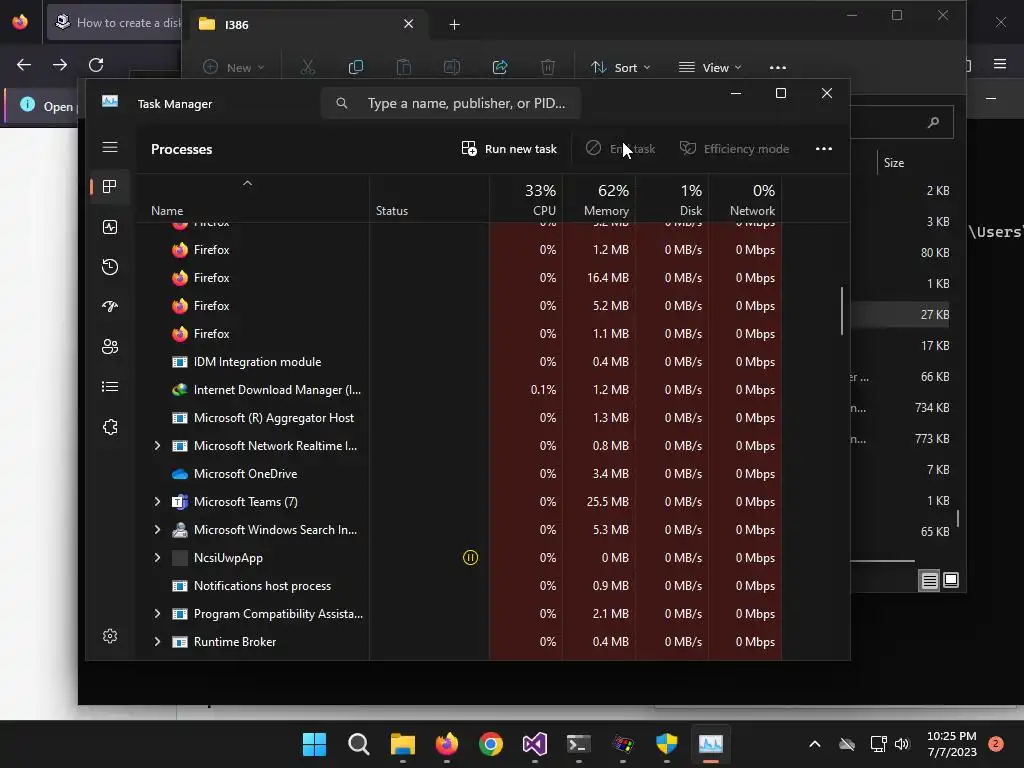Open View dropdown in File Explorer
The height and width of the screenshot is (768, 1024).
click(711, 67)
